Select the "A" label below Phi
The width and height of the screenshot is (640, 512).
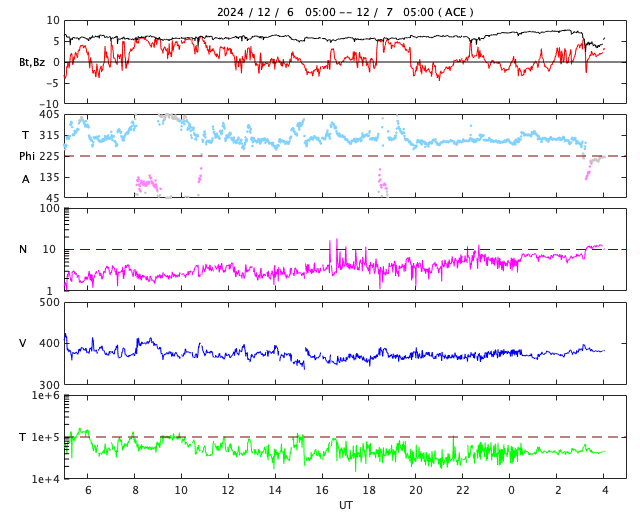(26, 179)
